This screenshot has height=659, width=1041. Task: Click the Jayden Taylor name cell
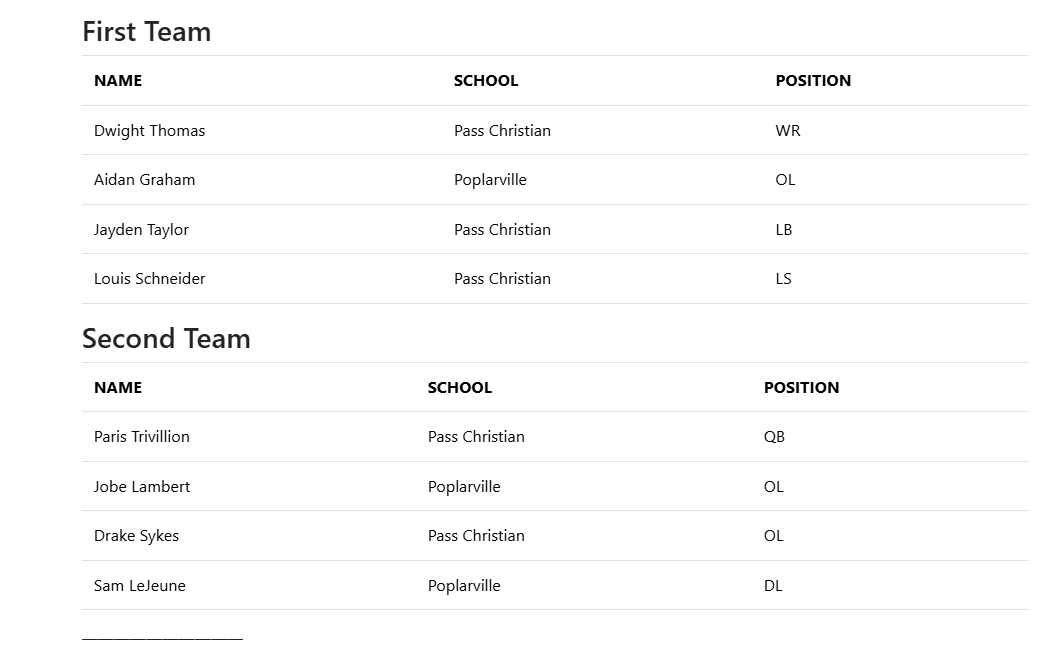tap(141, 230)
